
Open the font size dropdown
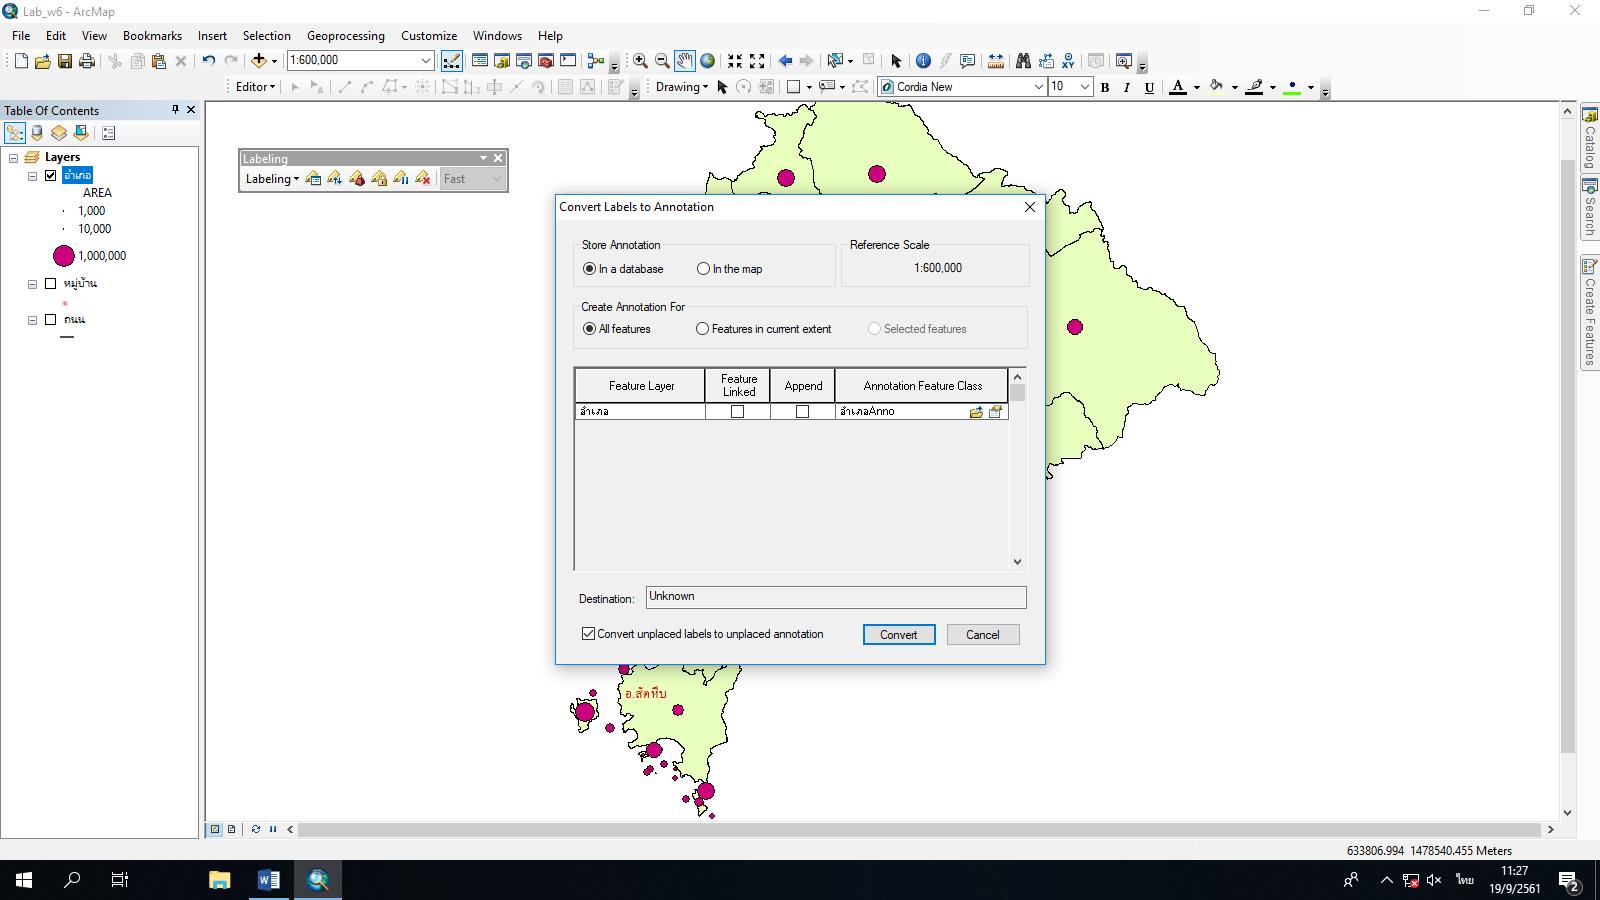(1086, 87)
